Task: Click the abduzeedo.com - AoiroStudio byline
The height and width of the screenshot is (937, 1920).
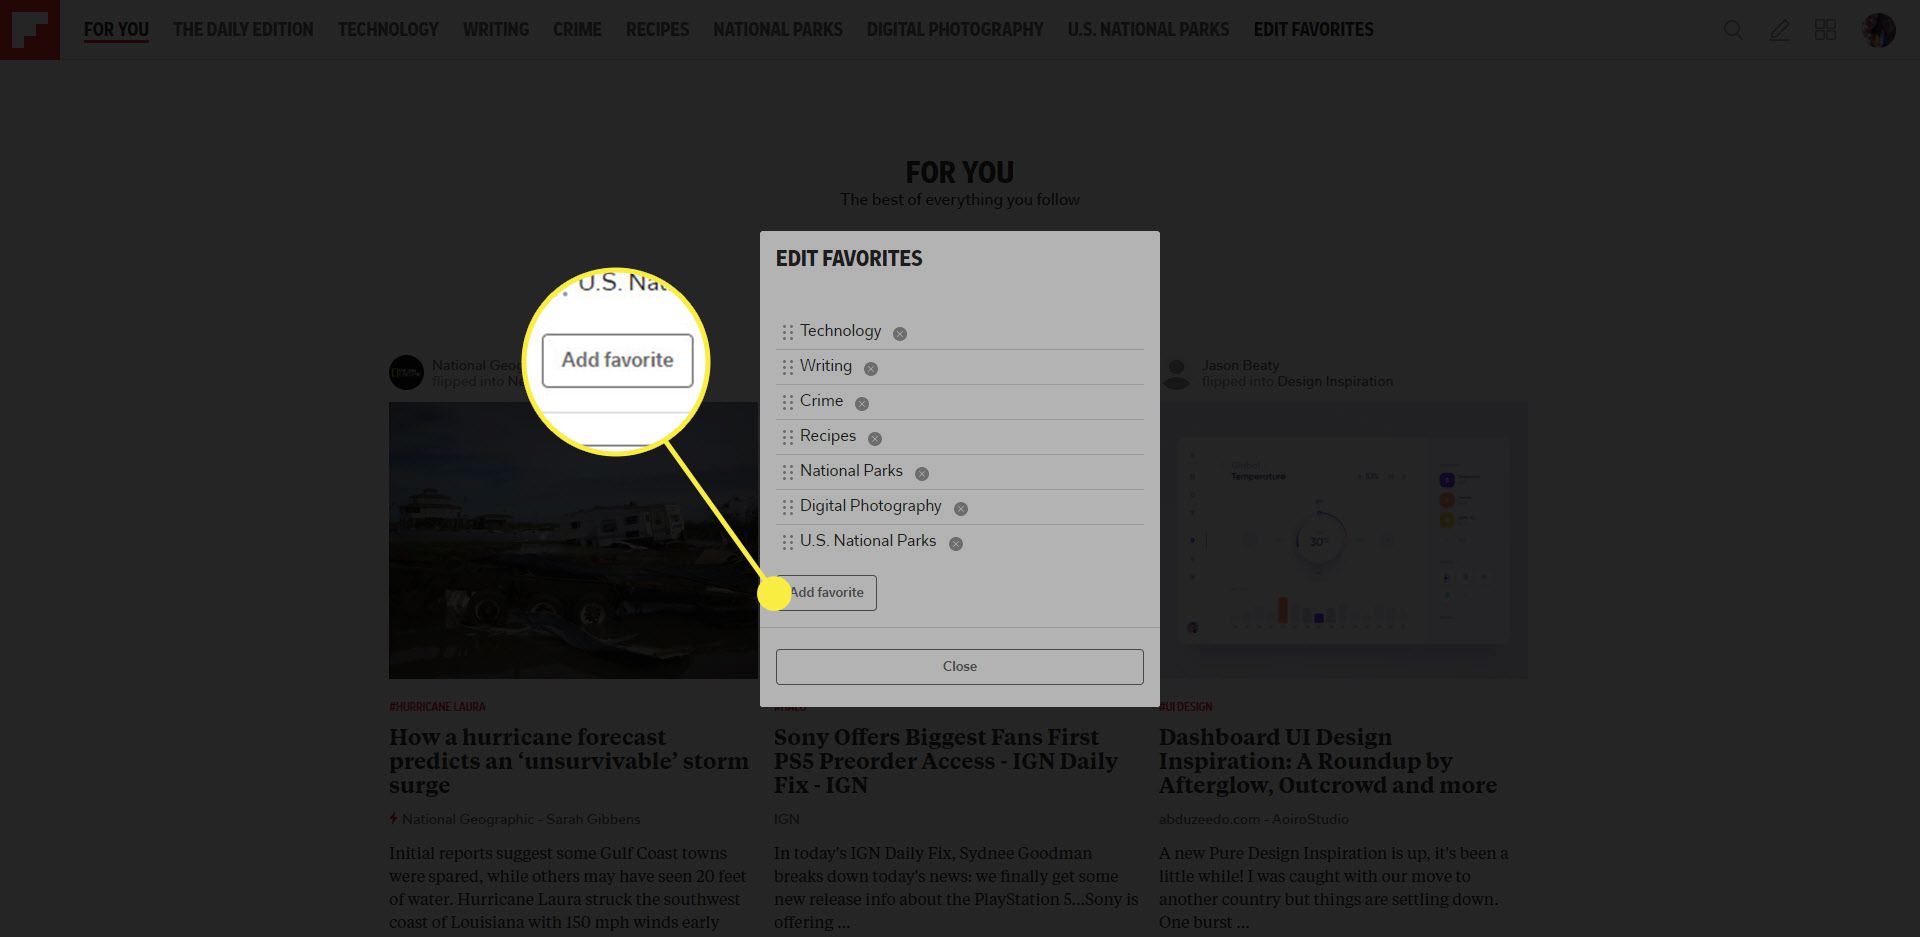Action: pos(1254,819)
